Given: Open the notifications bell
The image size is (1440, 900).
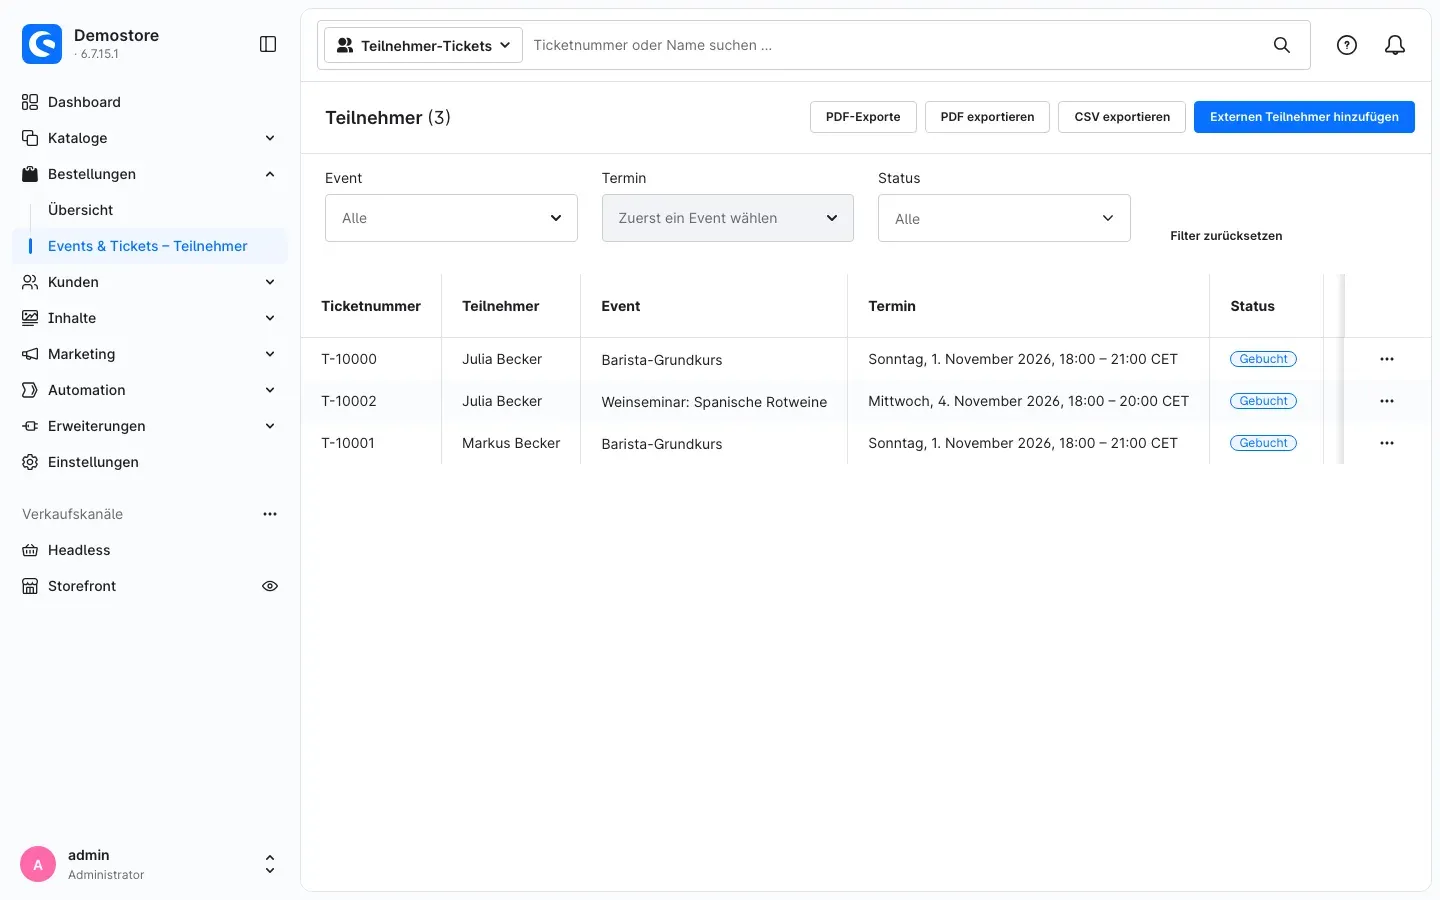Looking at the screenshot, I should click(1395, 45).
